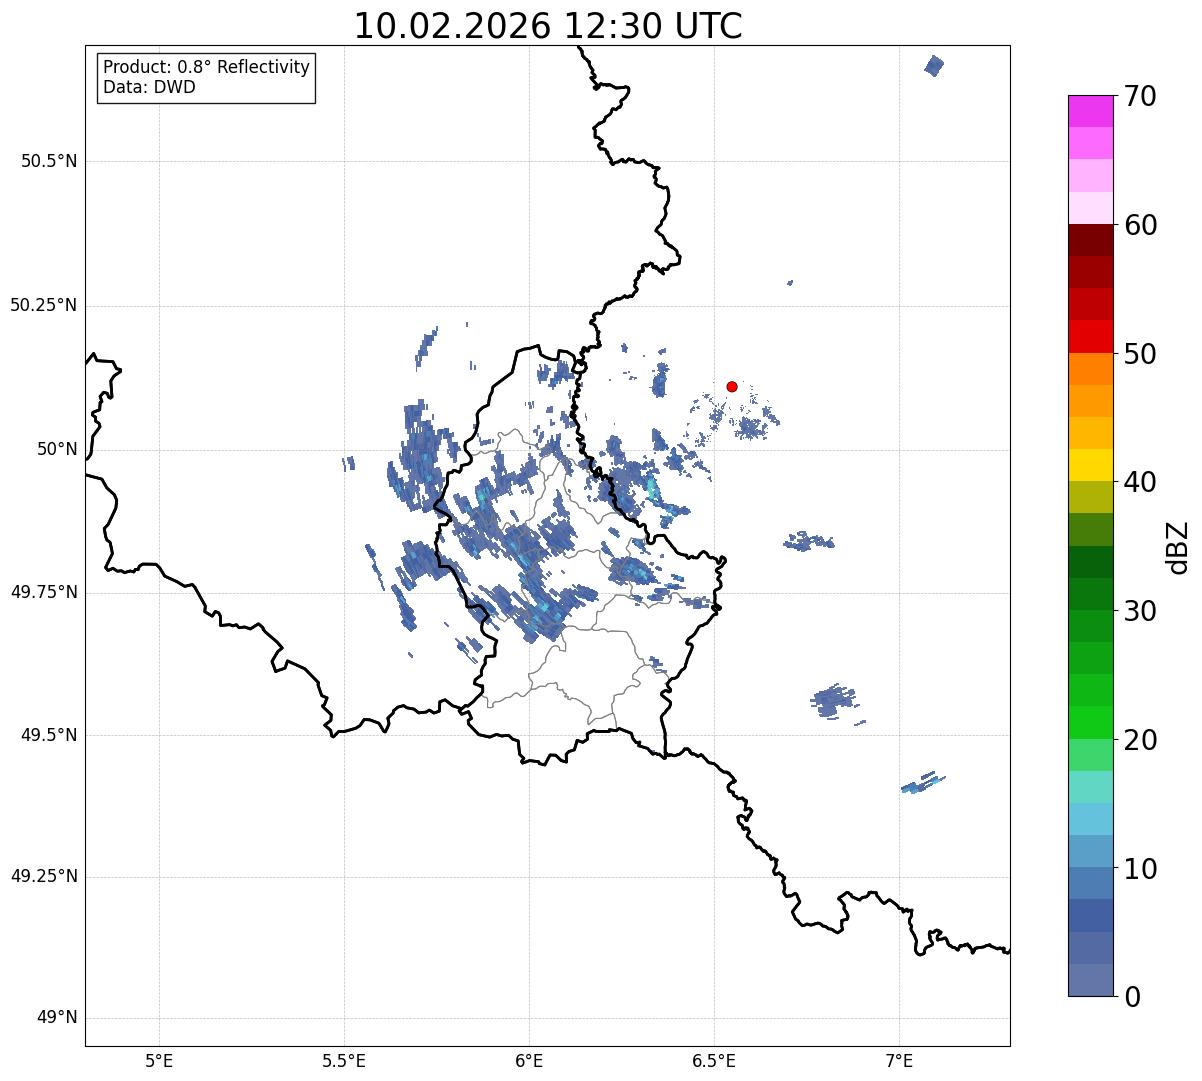Viewport: 1202px width, 1081px height.
Task: Click the yellow colorbar segment above 40
Action: 1090,465
